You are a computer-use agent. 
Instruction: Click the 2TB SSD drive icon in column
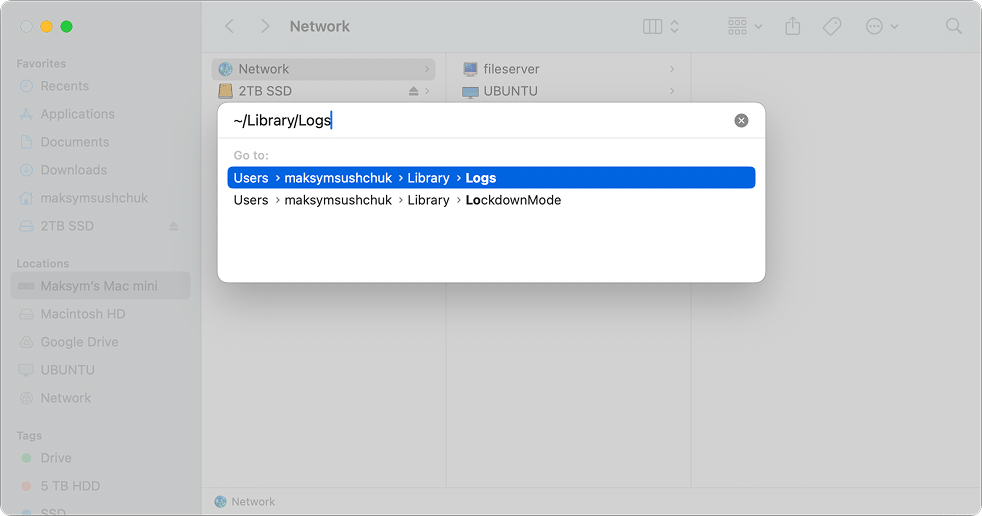click(225, 91)
